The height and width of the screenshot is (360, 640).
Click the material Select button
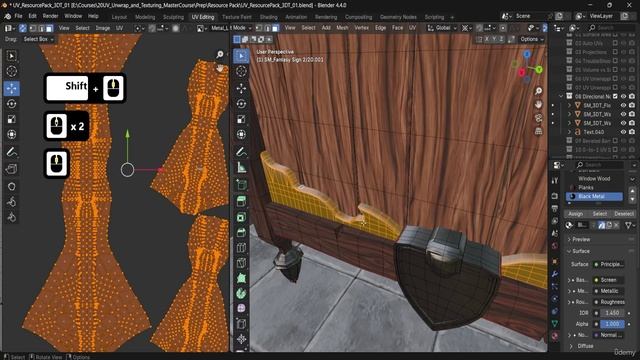point(600,214)
